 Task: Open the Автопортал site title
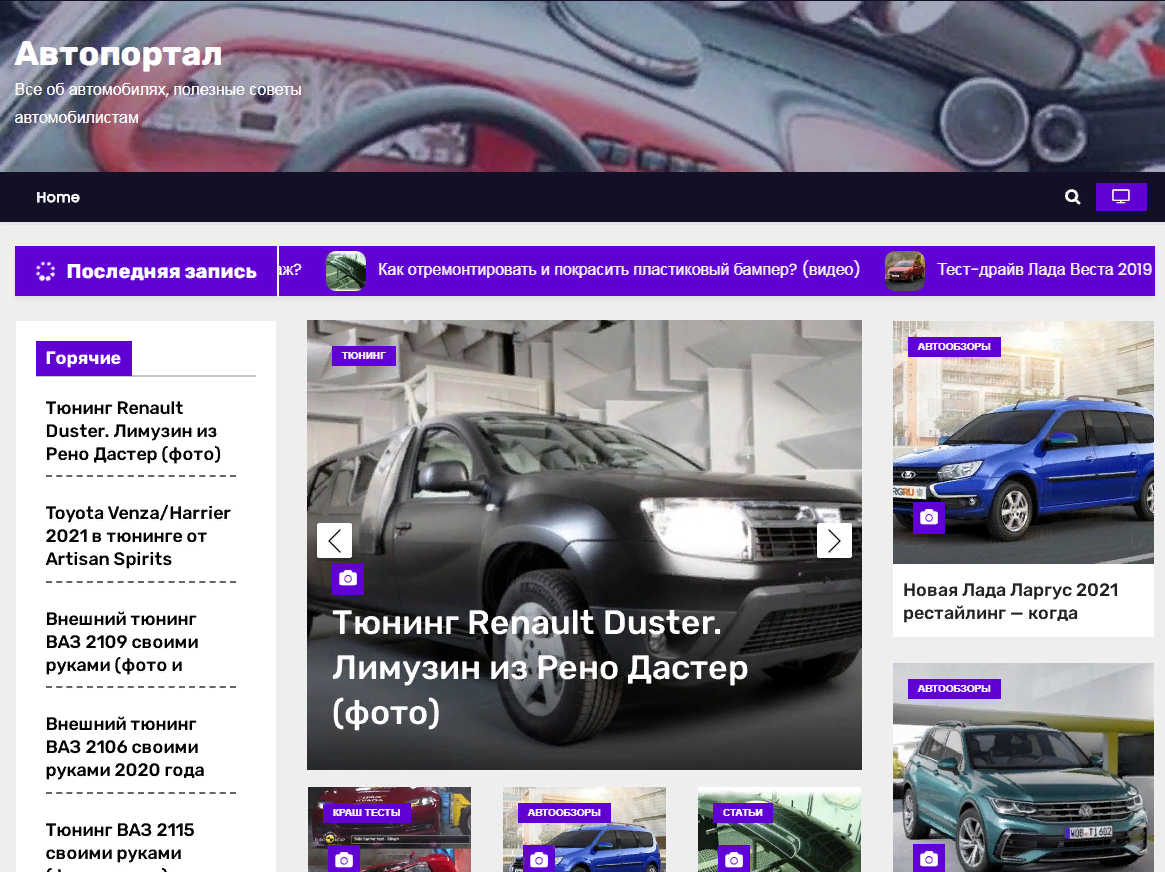pos(118,53)
